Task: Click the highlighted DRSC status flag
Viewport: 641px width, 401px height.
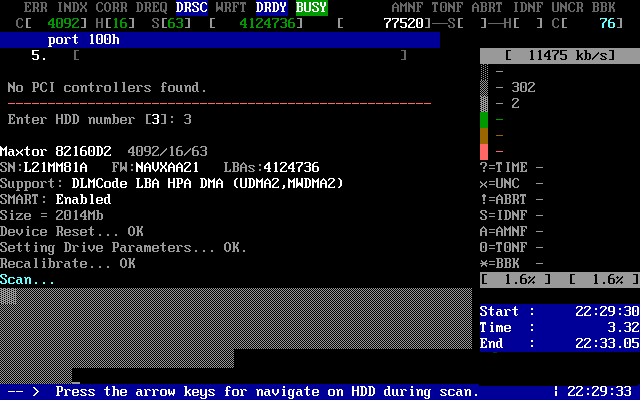Action: click(x=191, y=7)
